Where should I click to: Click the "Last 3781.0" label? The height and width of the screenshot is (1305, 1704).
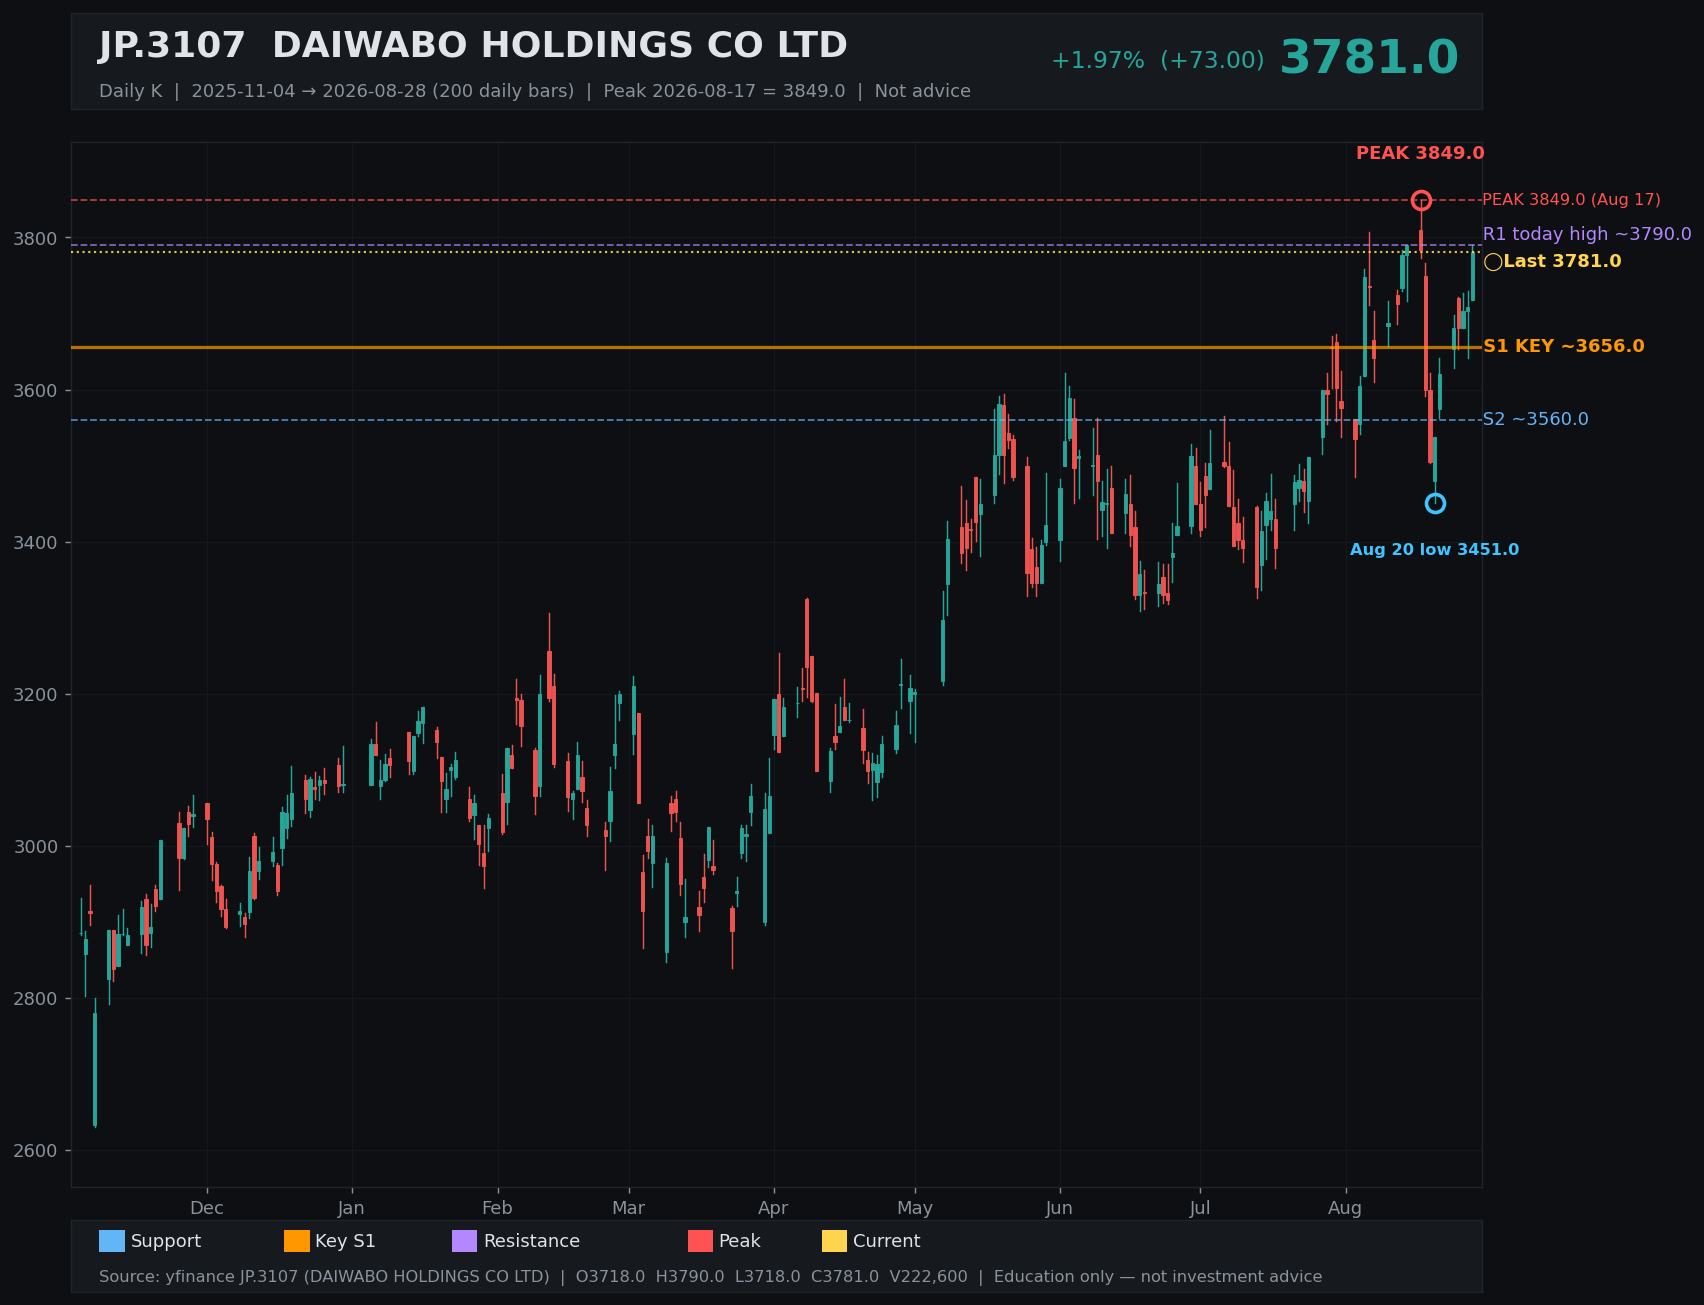pos(1562,262)
